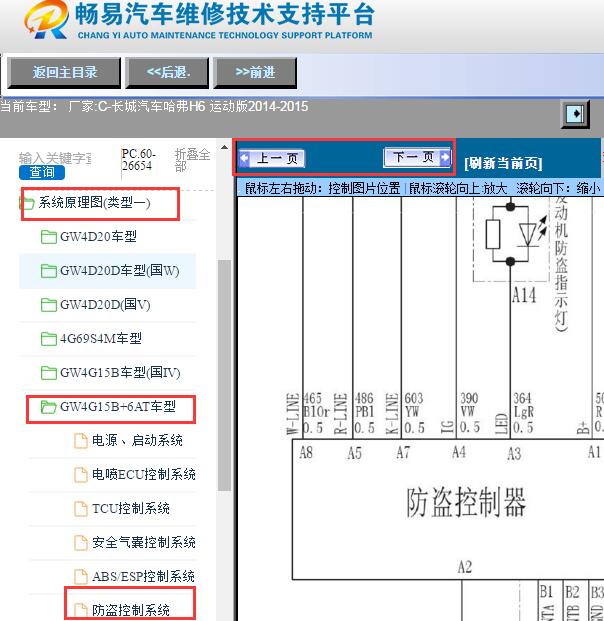Click folder icon beside 4G69S4M车型
Image resolution: width=604 pixels, height=621 pixels.
coord(49,339)
